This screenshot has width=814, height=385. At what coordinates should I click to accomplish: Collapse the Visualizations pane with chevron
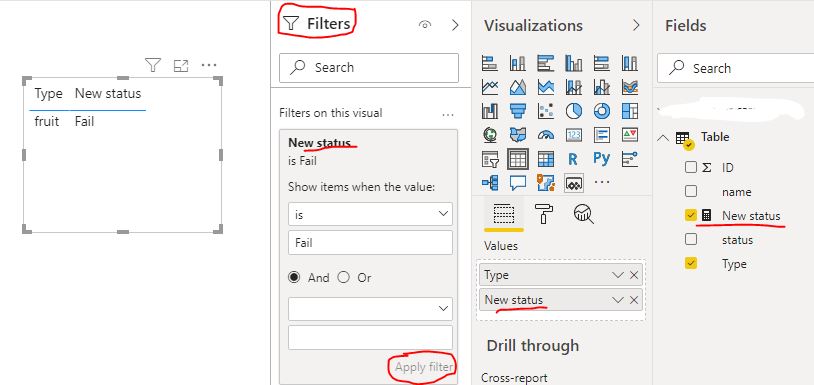pos(636,25)
